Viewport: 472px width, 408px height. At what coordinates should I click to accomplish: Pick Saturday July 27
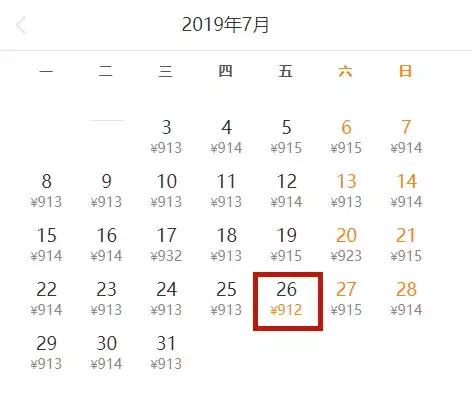tap(346, 299)
